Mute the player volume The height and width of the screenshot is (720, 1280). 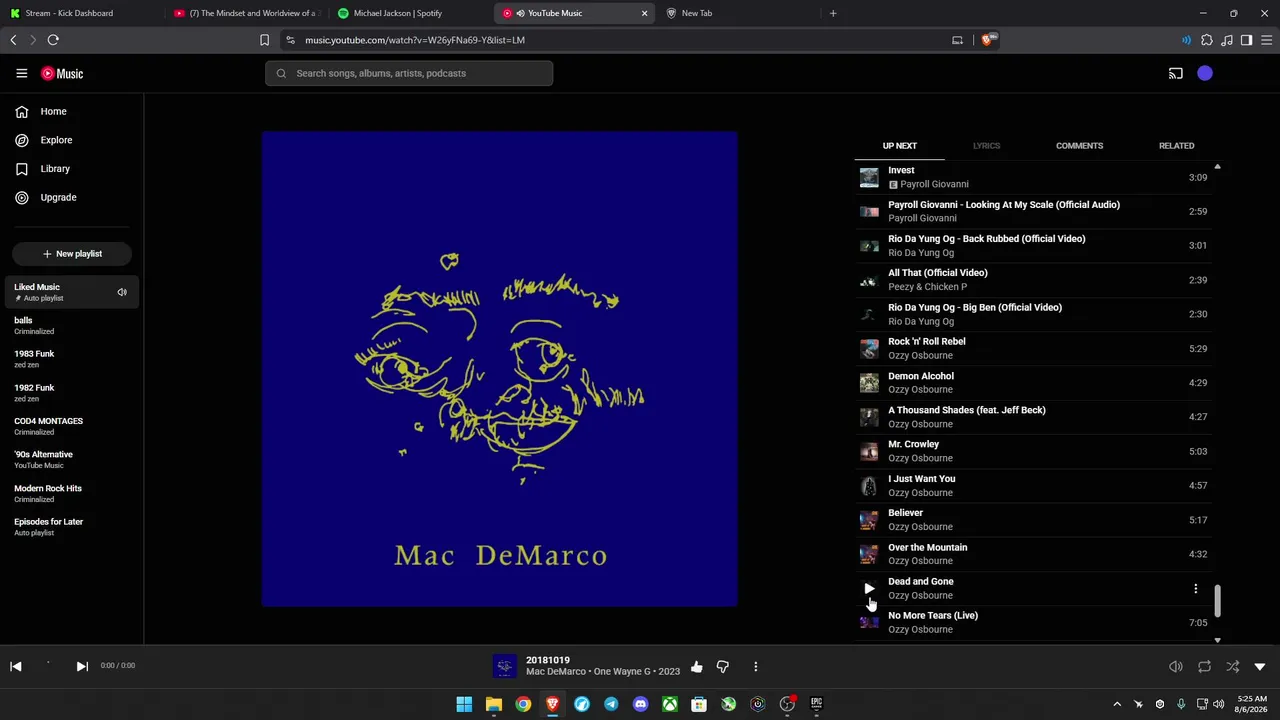[1176, 667]
